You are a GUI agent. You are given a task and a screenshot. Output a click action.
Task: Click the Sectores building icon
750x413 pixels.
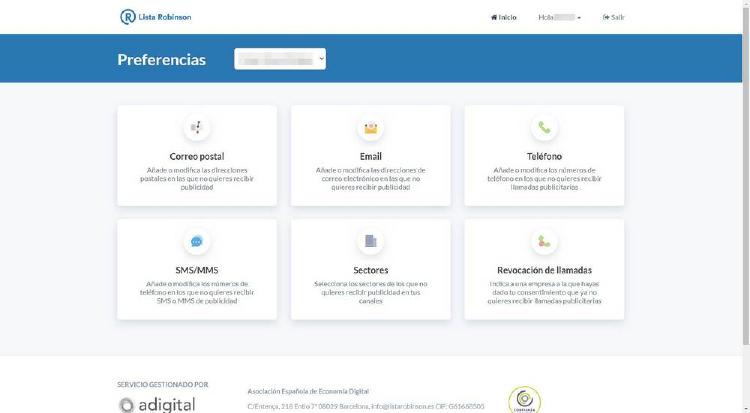[370, 241]
